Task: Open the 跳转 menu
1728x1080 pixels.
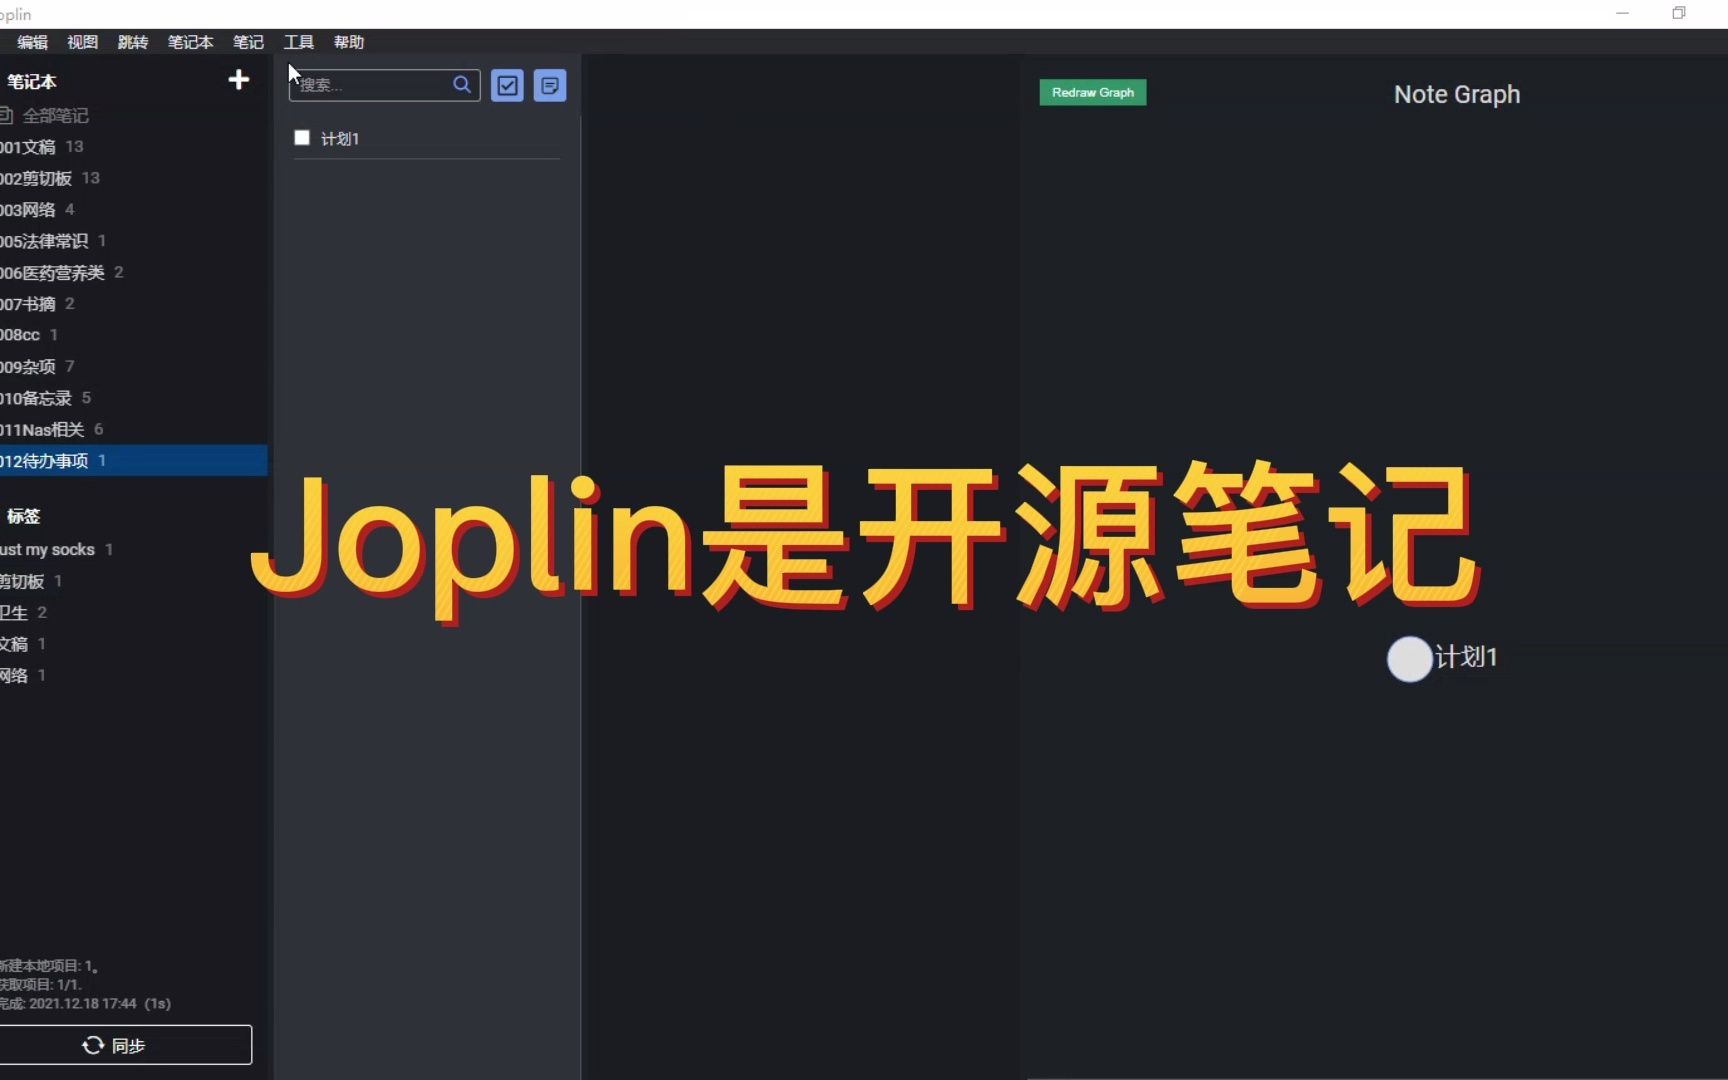Action: point(133,42)
